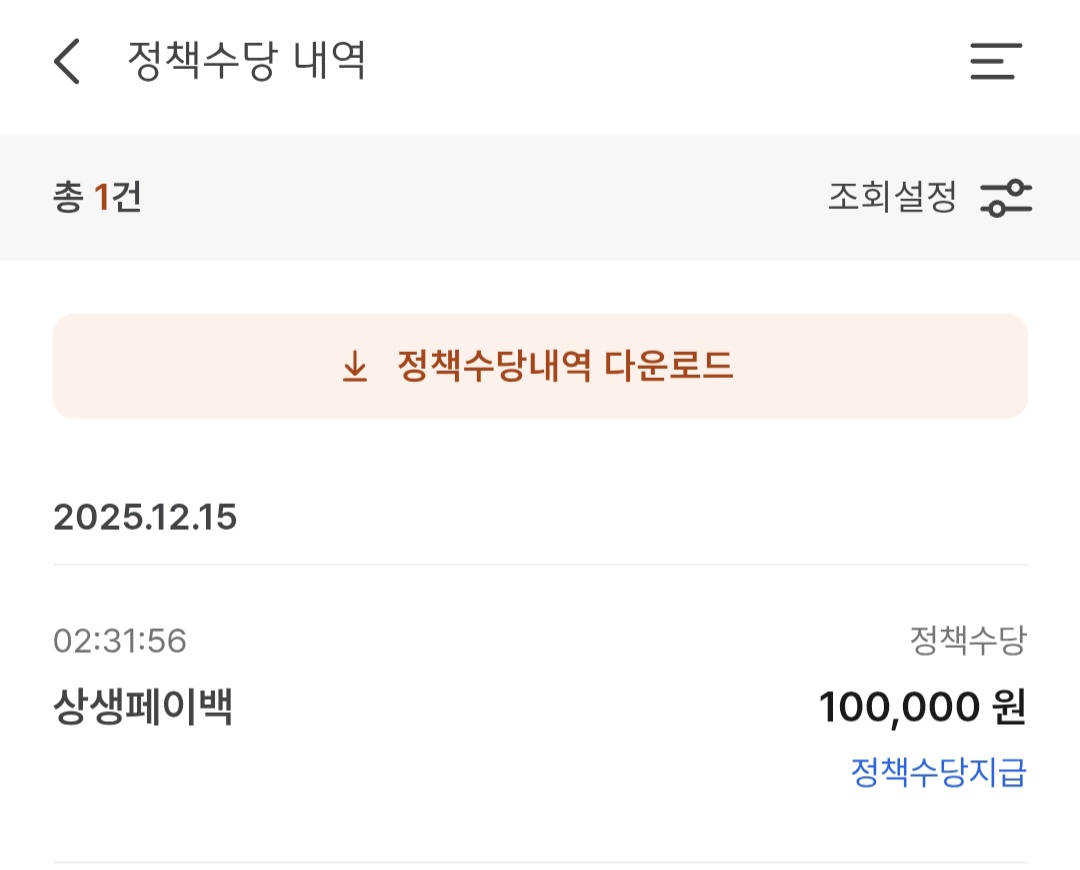
Task: Open search settings via the sliders icon
Action: click(x=1005, y=197)
